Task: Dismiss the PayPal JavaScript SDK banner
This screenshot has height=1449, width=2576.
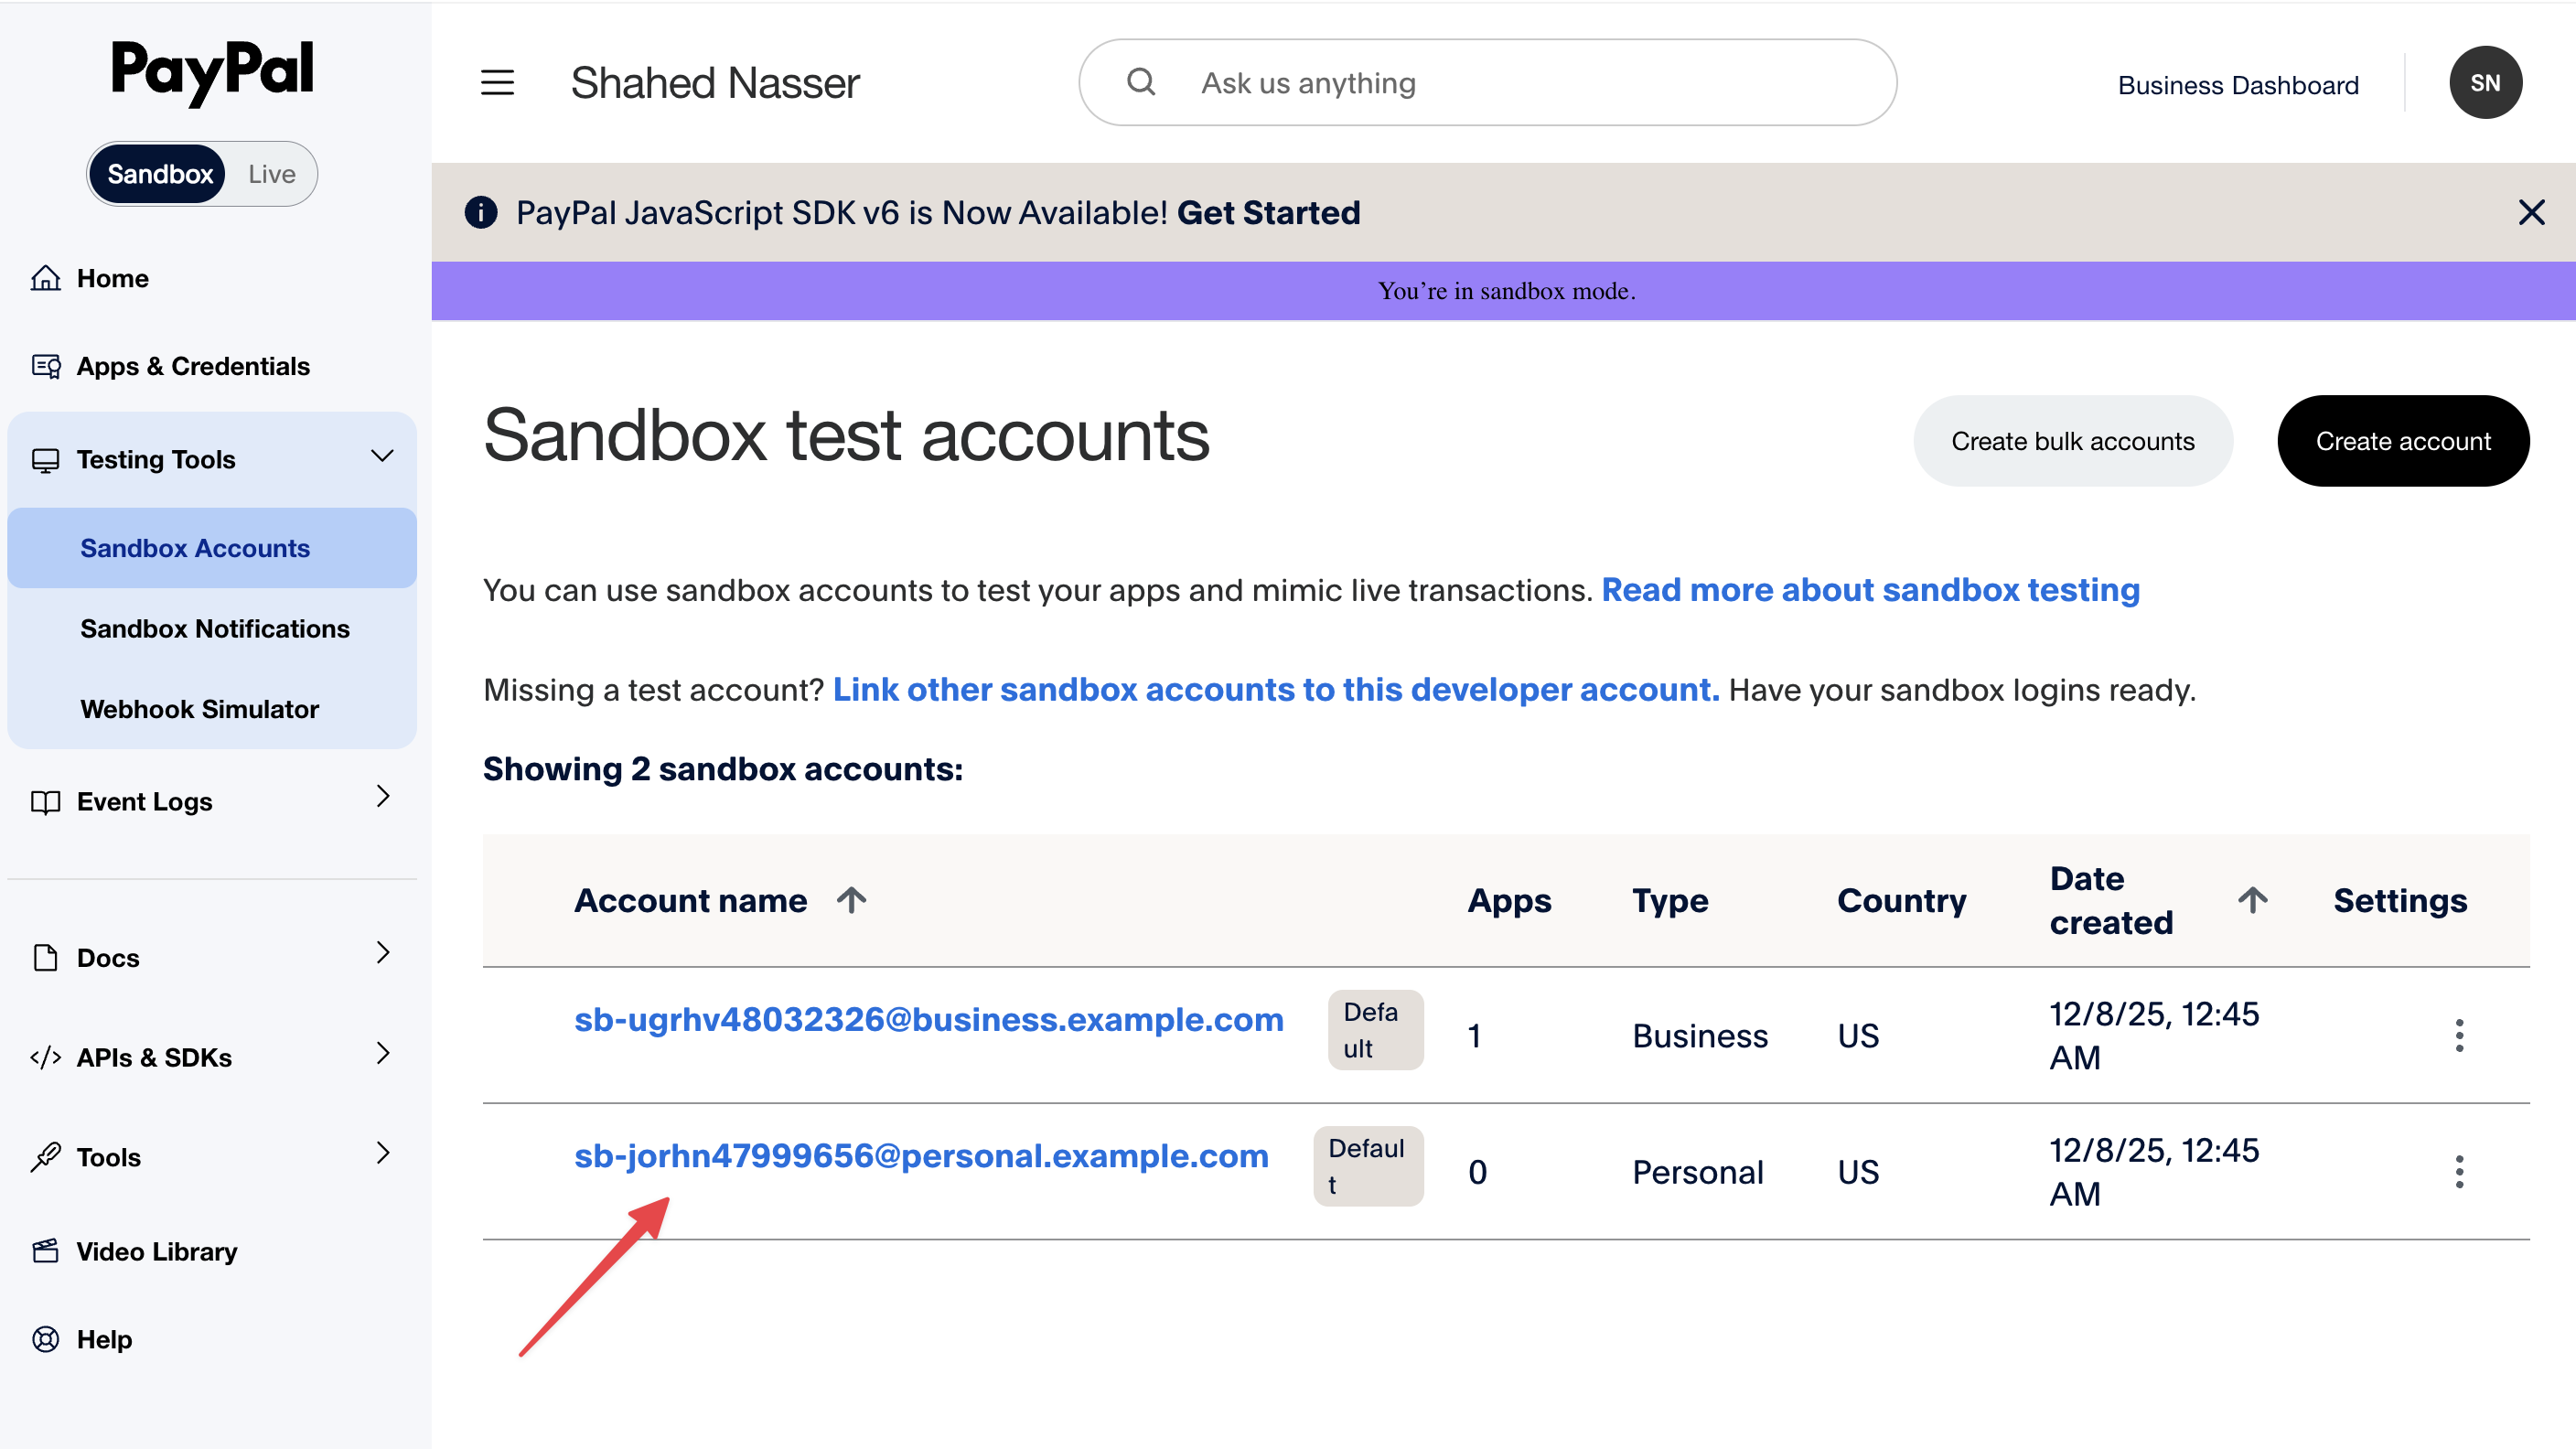Action: pos(2531,212)
